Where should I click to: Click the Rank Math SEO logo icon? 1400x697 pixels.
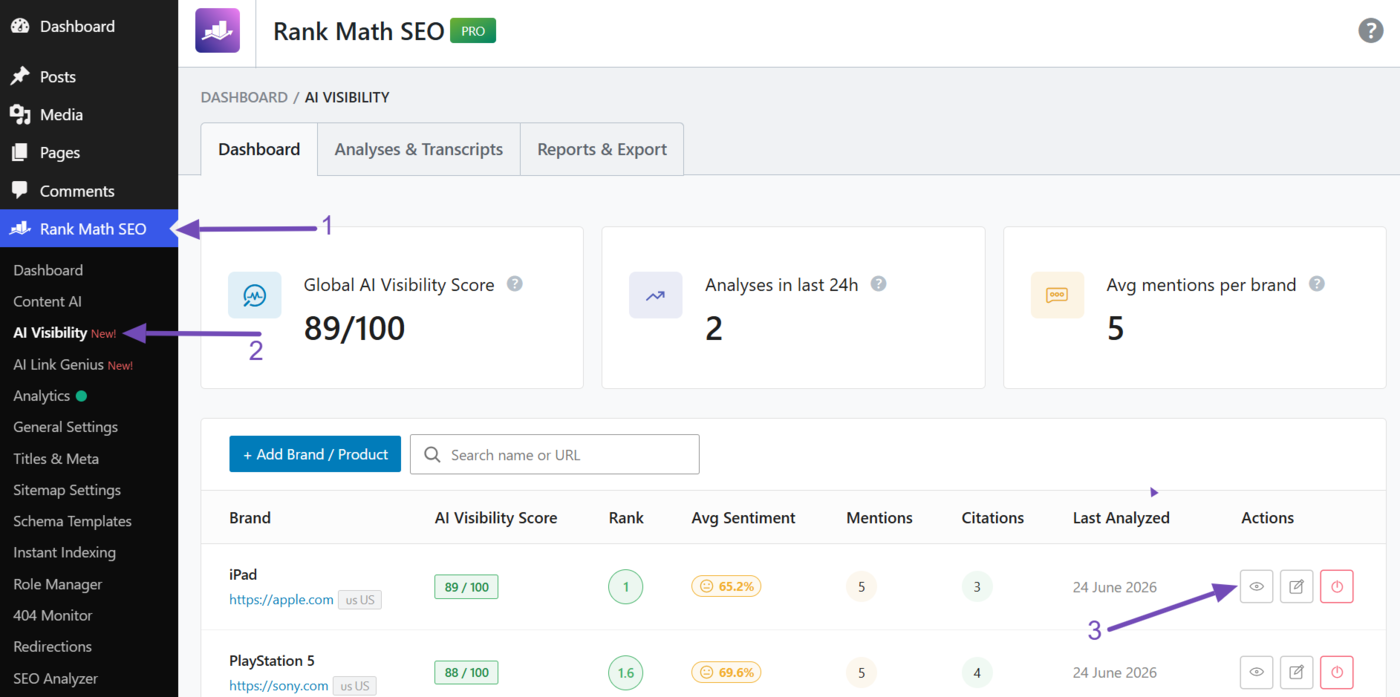[217, 30]
